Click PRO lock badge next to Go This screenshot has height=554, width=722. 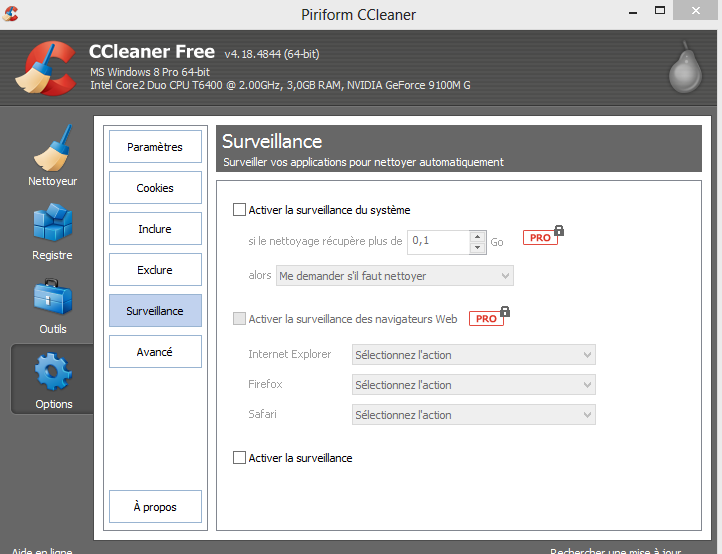pyautogui.click(x=543, y=235)
